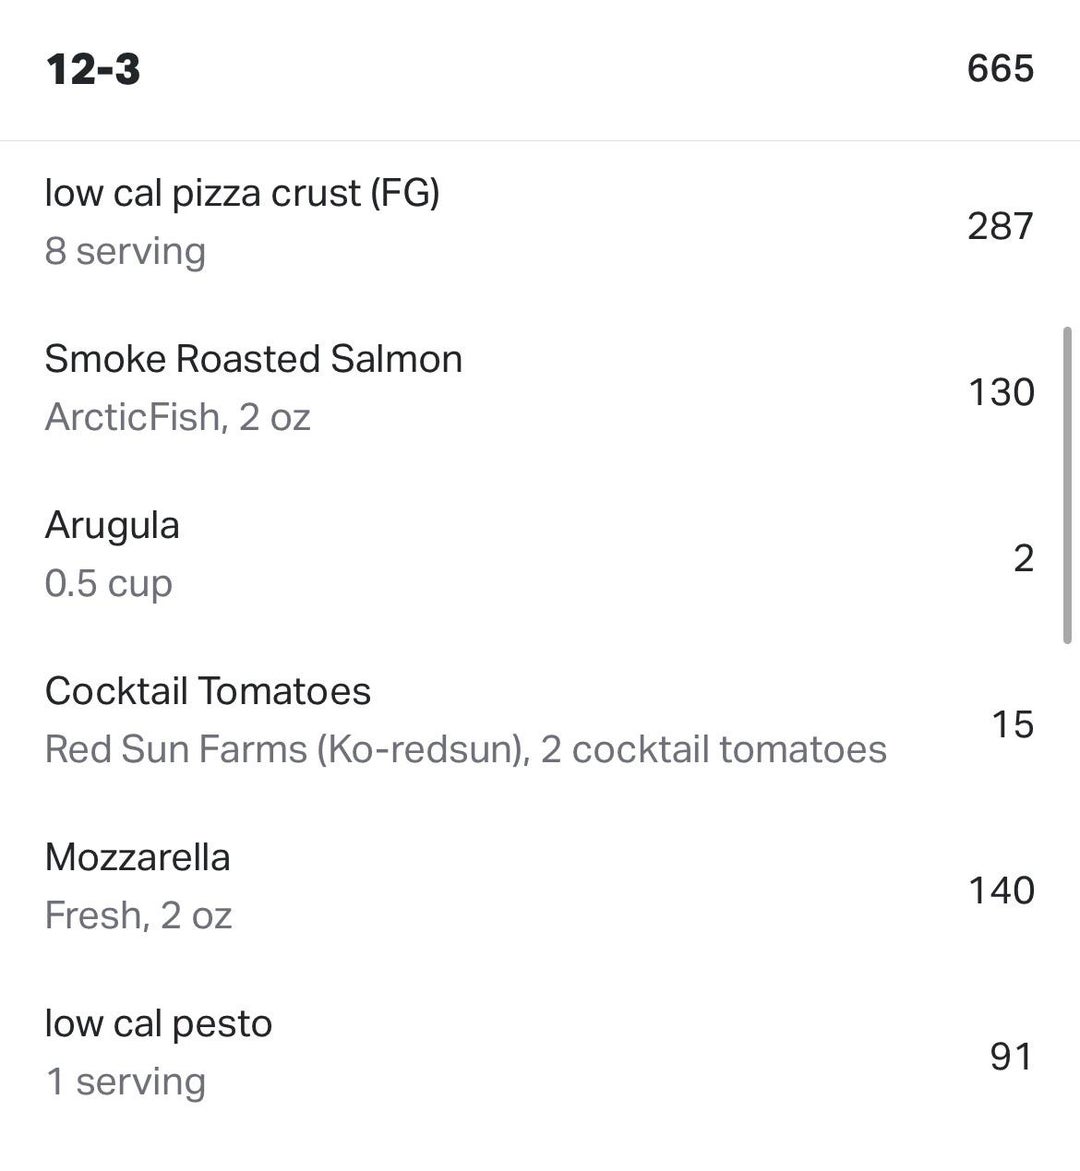Tap the 12-3 meal header
The width and height of the screenshot is (1080, 1171).
(x=93, y=69)
